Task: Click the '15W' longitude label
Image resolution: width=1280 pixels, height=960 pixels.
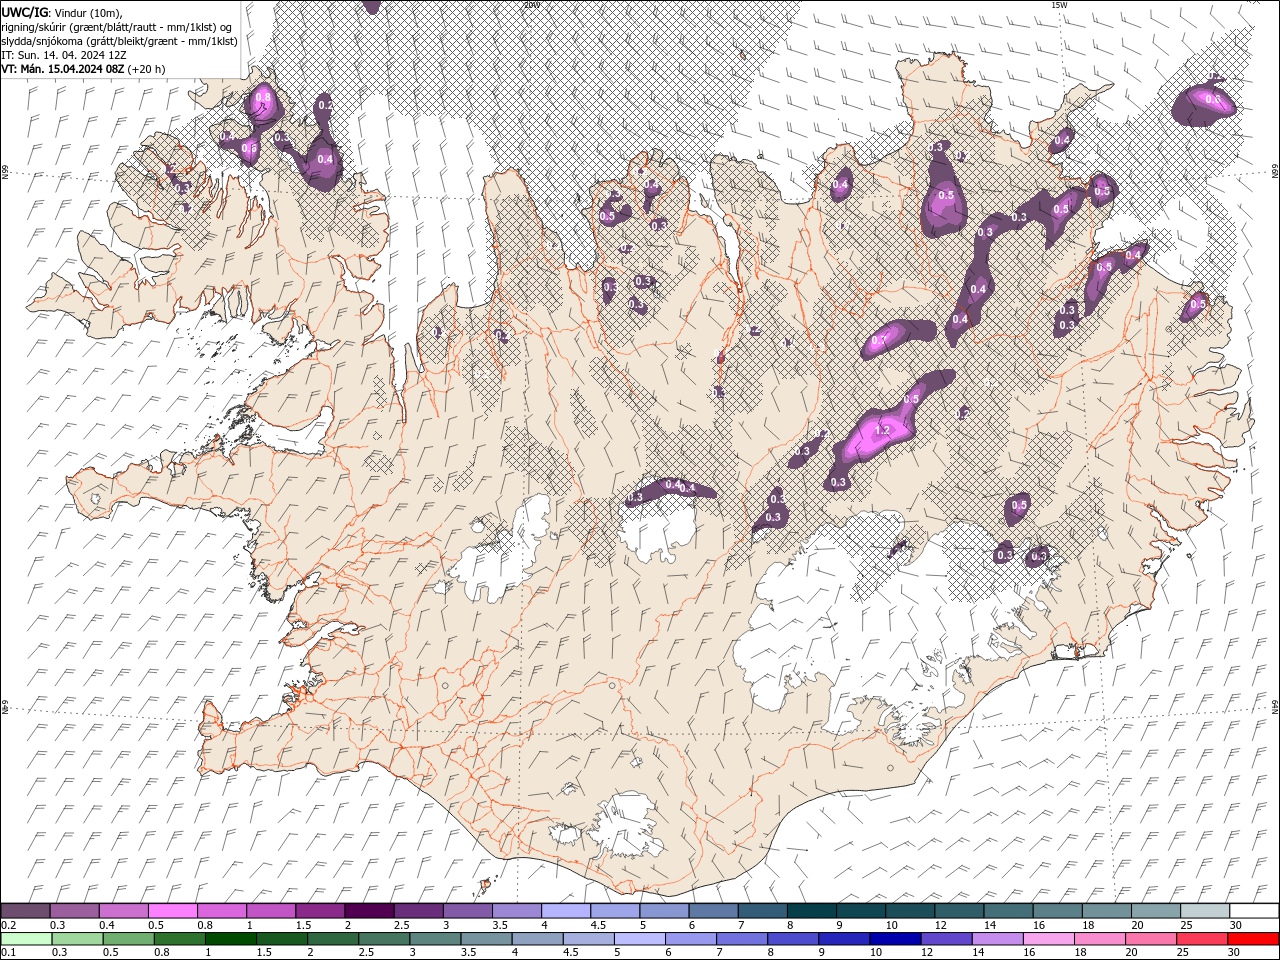Action: (x=1059, y=5)
